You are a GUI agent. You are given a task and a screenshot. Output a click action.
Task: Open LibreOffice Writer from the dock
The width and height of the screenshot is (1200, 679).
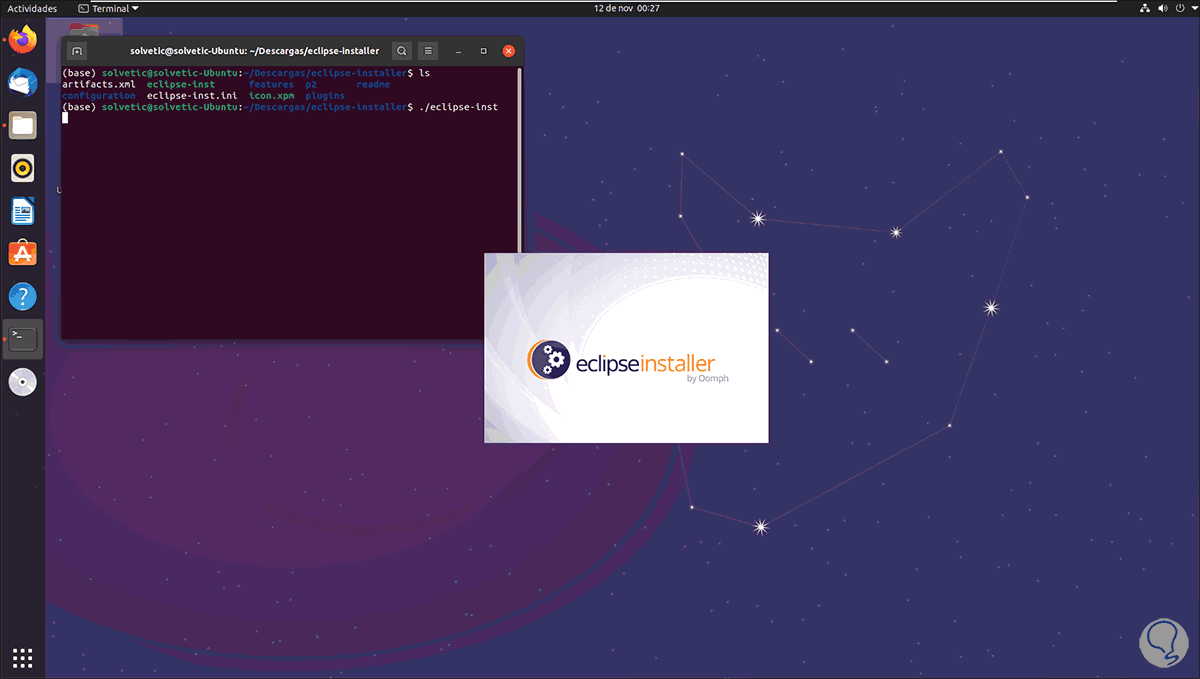[x=22, y=211]
